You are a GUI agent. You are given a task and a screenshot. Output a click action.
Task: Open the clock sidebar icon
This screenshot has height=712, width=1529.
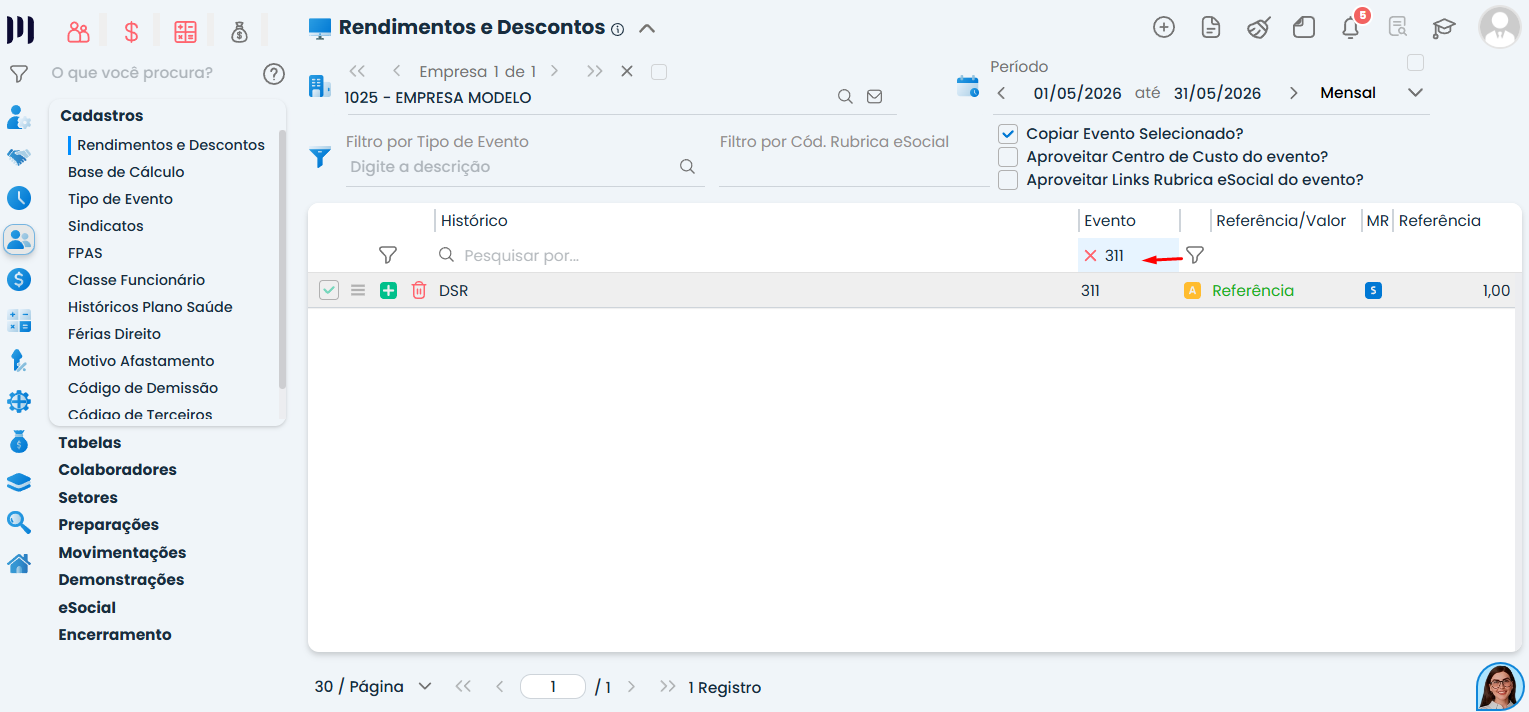pos(19,197)
